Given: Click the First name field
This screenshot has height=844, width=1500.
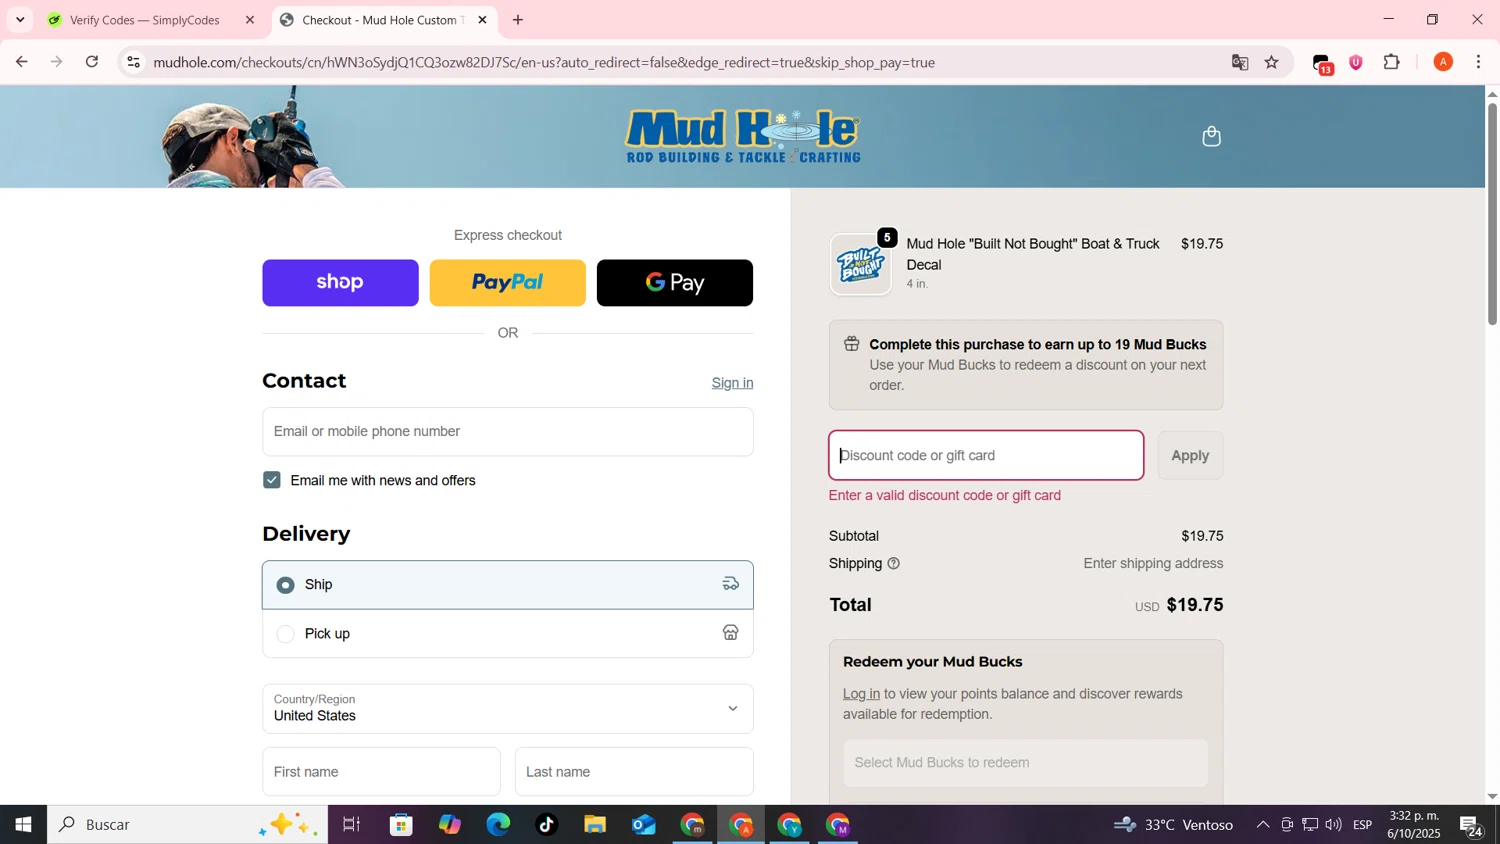Looking at the screenshot, I should (381, 772).
